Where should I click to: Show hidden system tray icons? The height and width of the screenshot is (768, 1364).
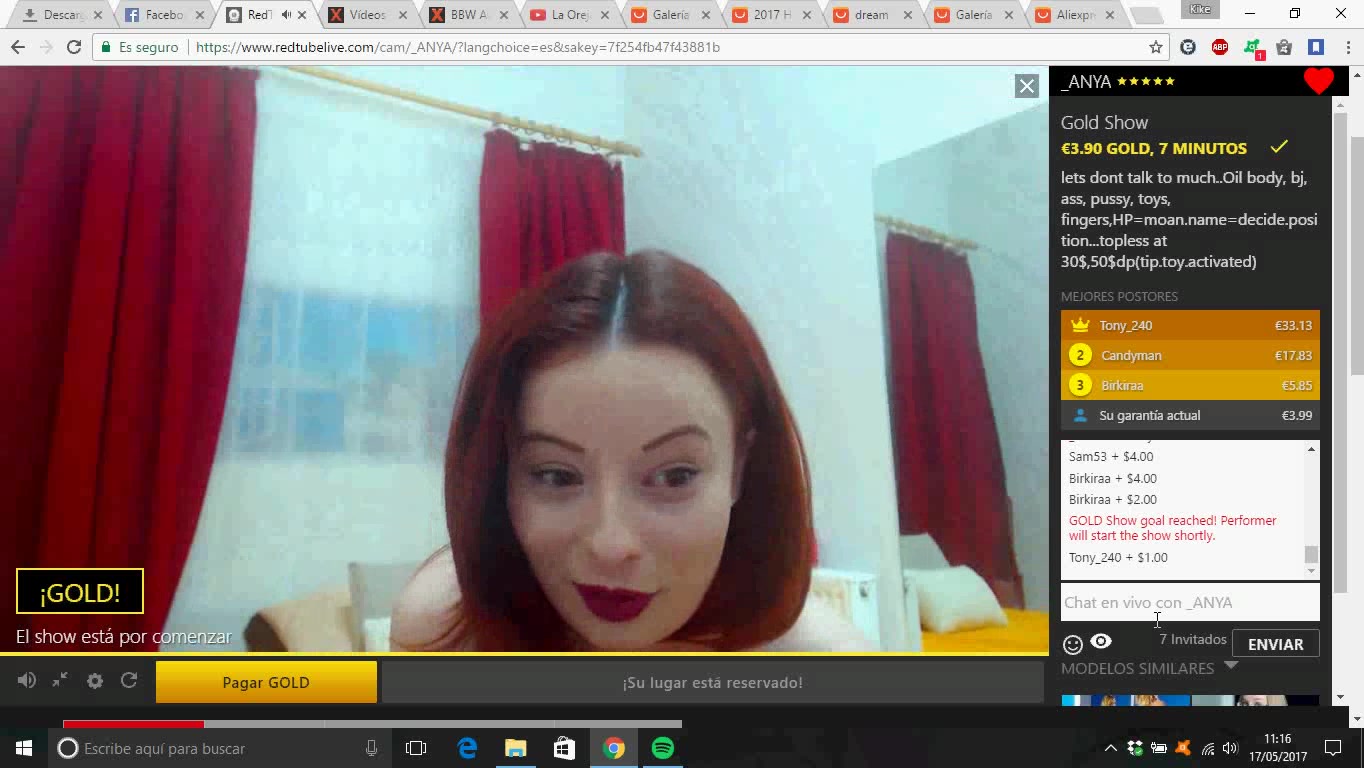[x=1111, y=748]
